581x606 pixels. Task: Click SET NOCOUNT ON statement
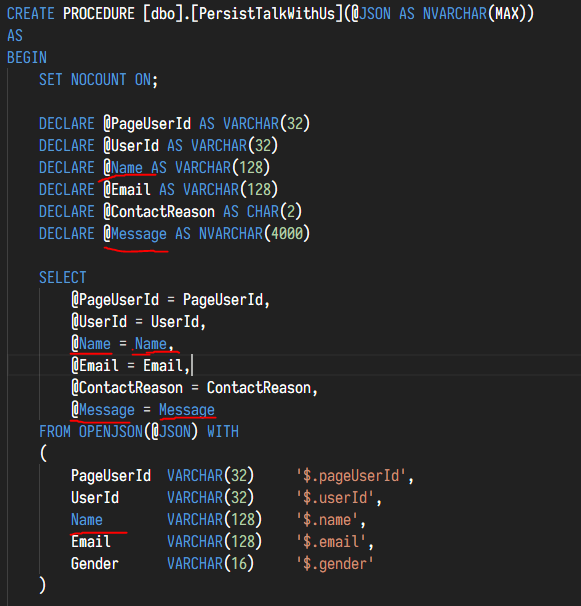(x=98, y=80)
